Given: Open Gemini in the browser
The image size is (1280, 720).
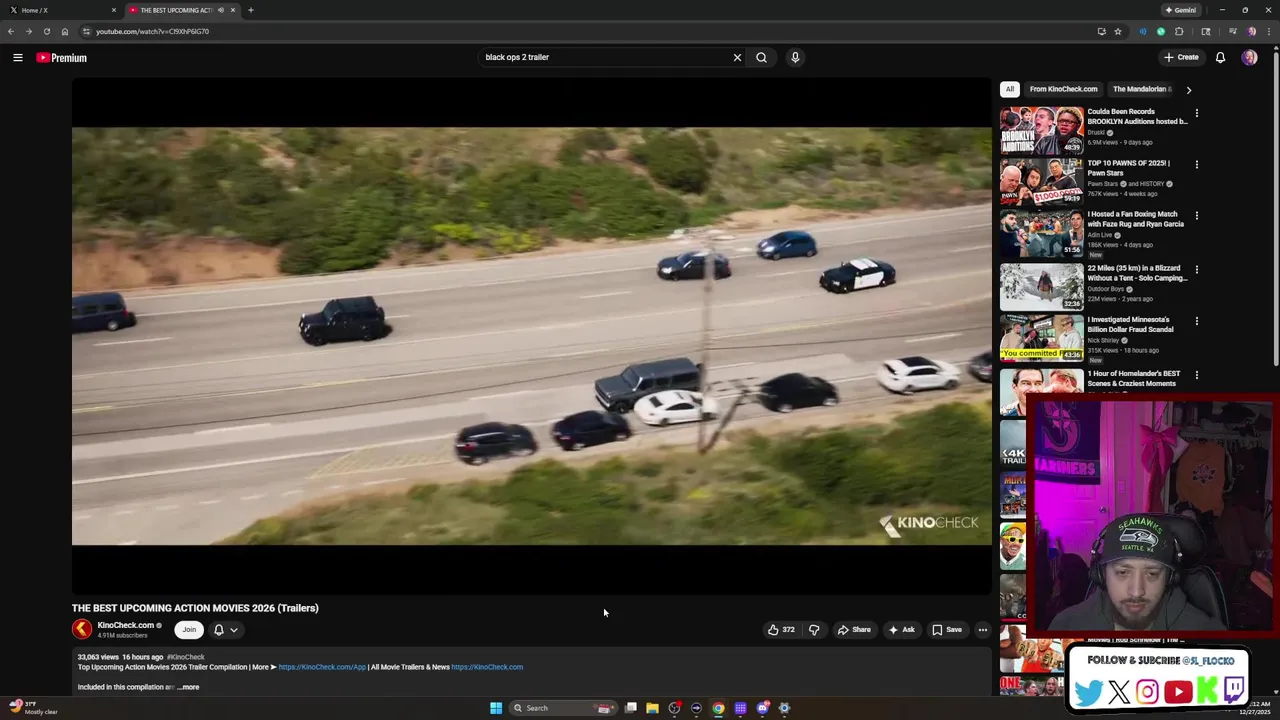Looking at the screenshot, I should [x=1180, y=10].
